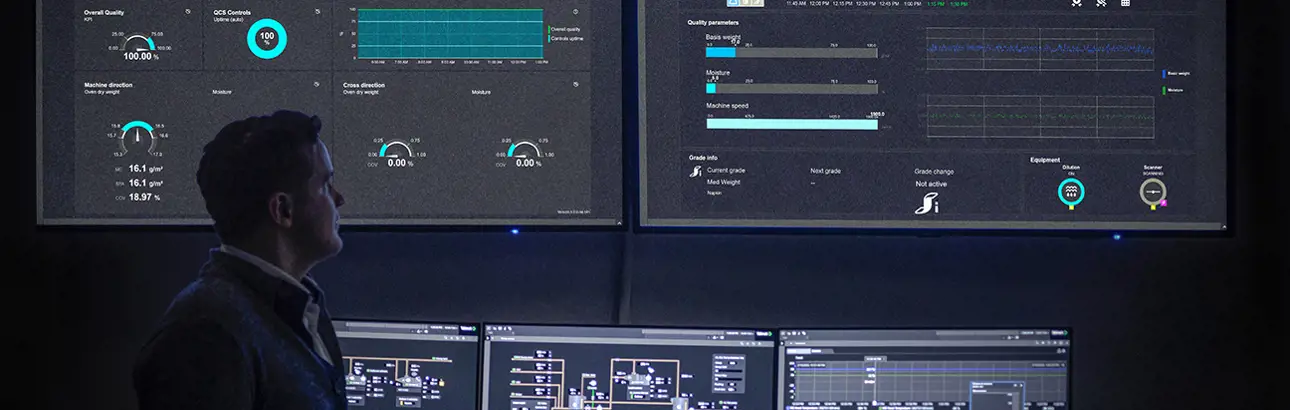The height and width of the screenshot is (410, 1290).
Task: Select the Machine speed progress bar
Action: pos(791,123)
